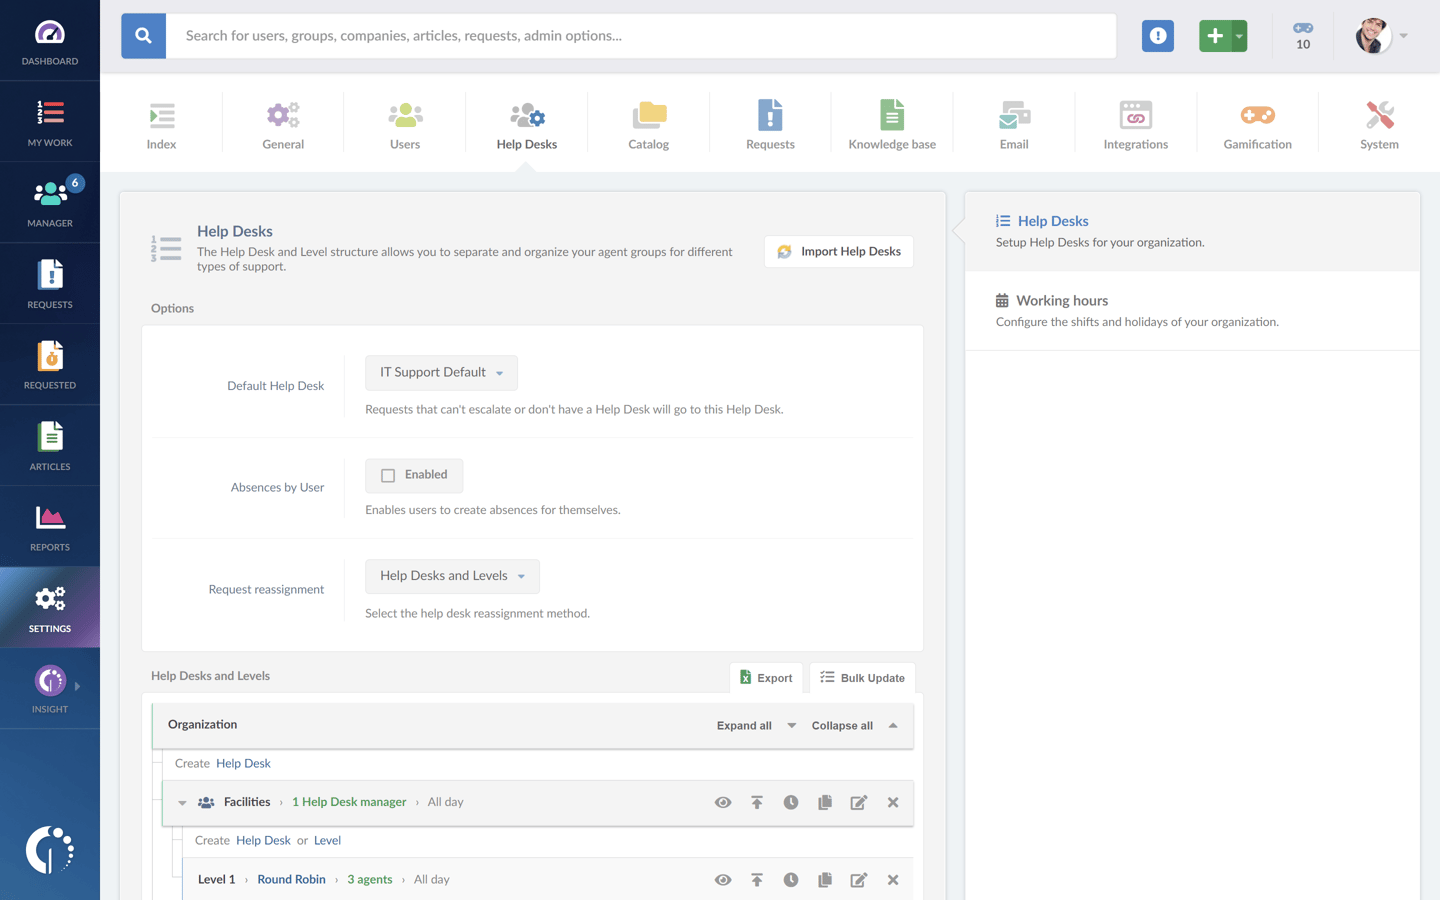1440x900 pixels.
Task: Collapse the Facilities help desk row
Action: pos(182,802)
